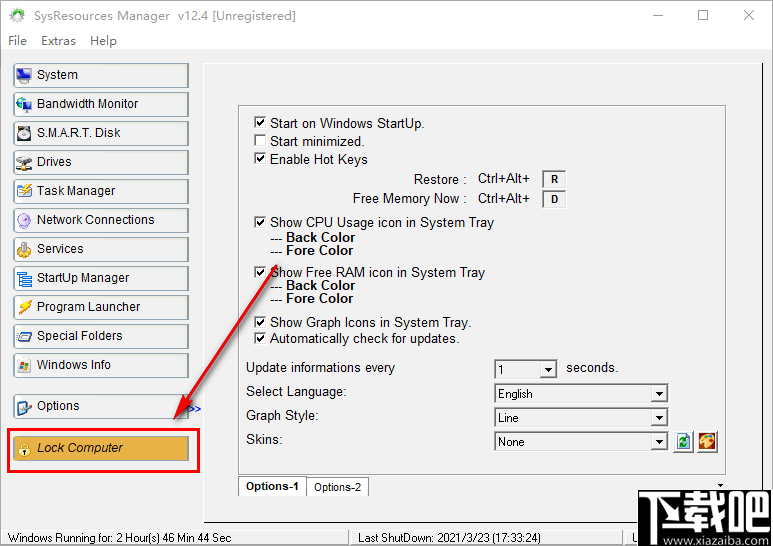Open the Network Connections section
This screenshot has height=546, width=773.
pyautogui.click(x=101, y=220)
